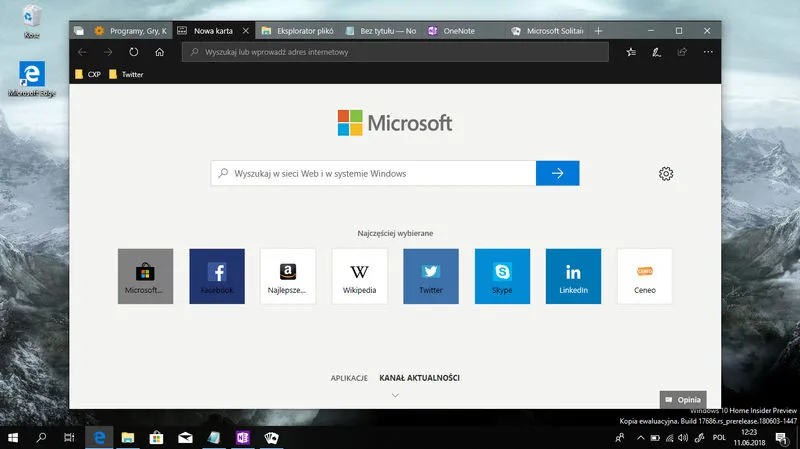Open the Favorites hub star icon

point(631,52)
